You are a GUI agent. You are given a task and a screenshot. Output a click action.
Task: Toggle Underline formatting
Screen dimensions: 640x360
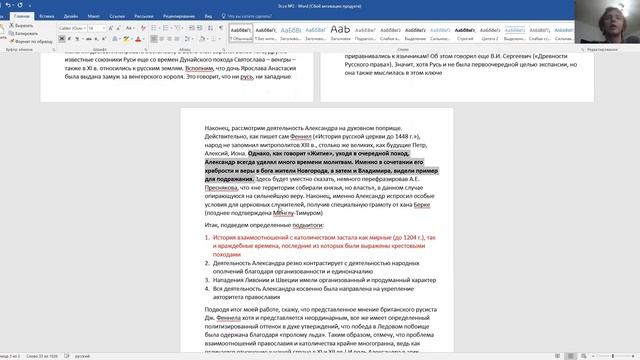[77, 39]
